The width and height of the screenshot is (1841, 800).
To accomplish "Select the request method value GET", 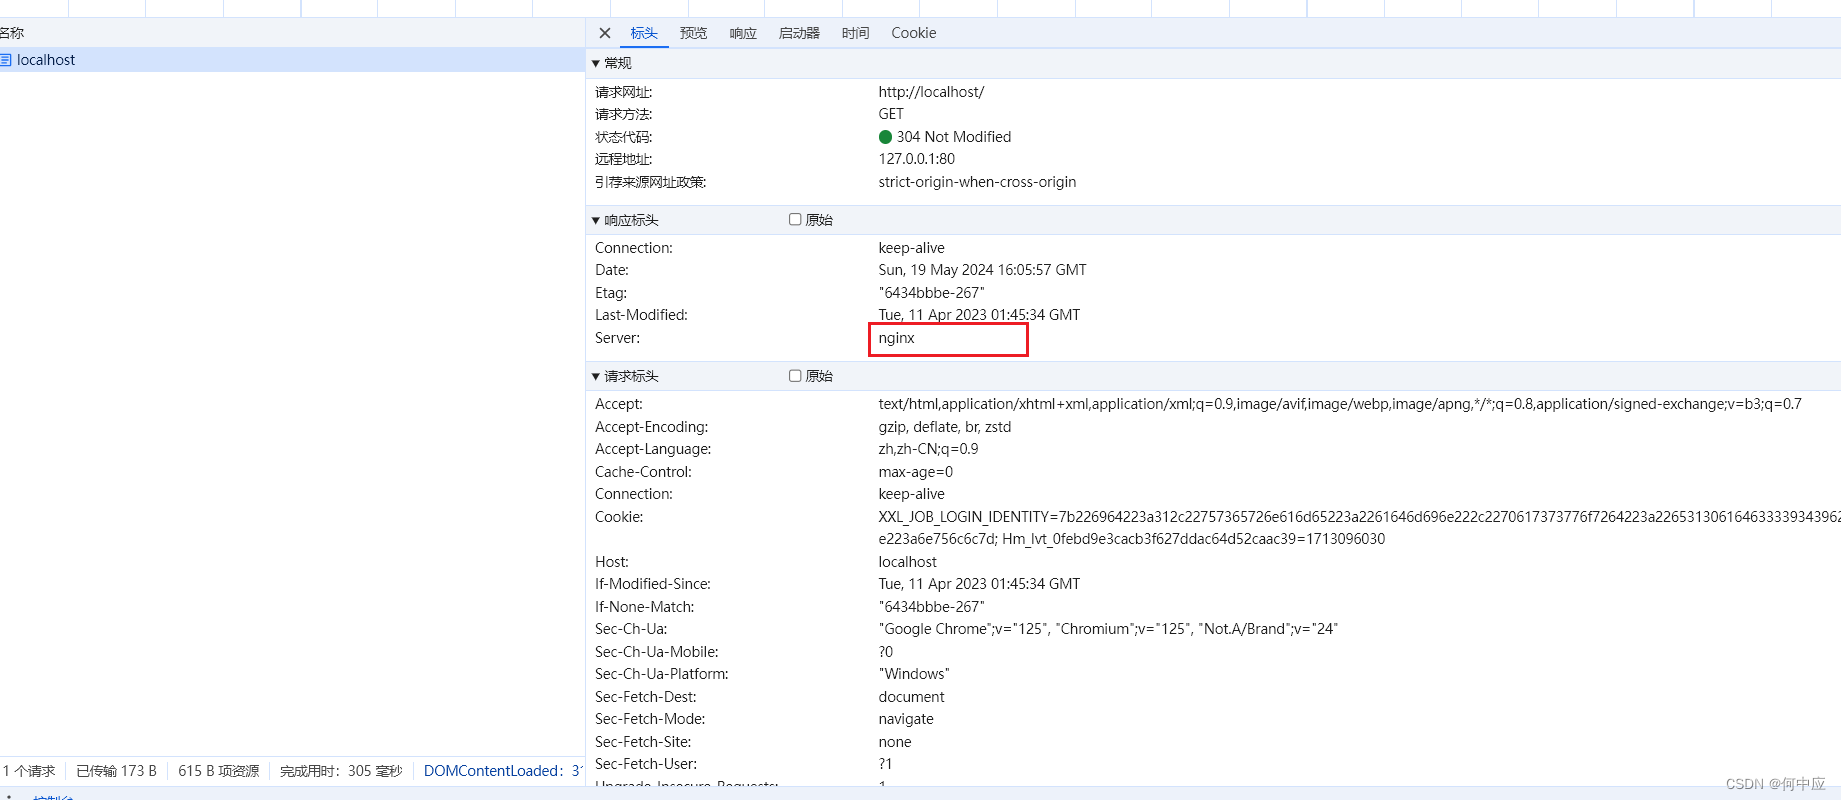I will [891, 114].
